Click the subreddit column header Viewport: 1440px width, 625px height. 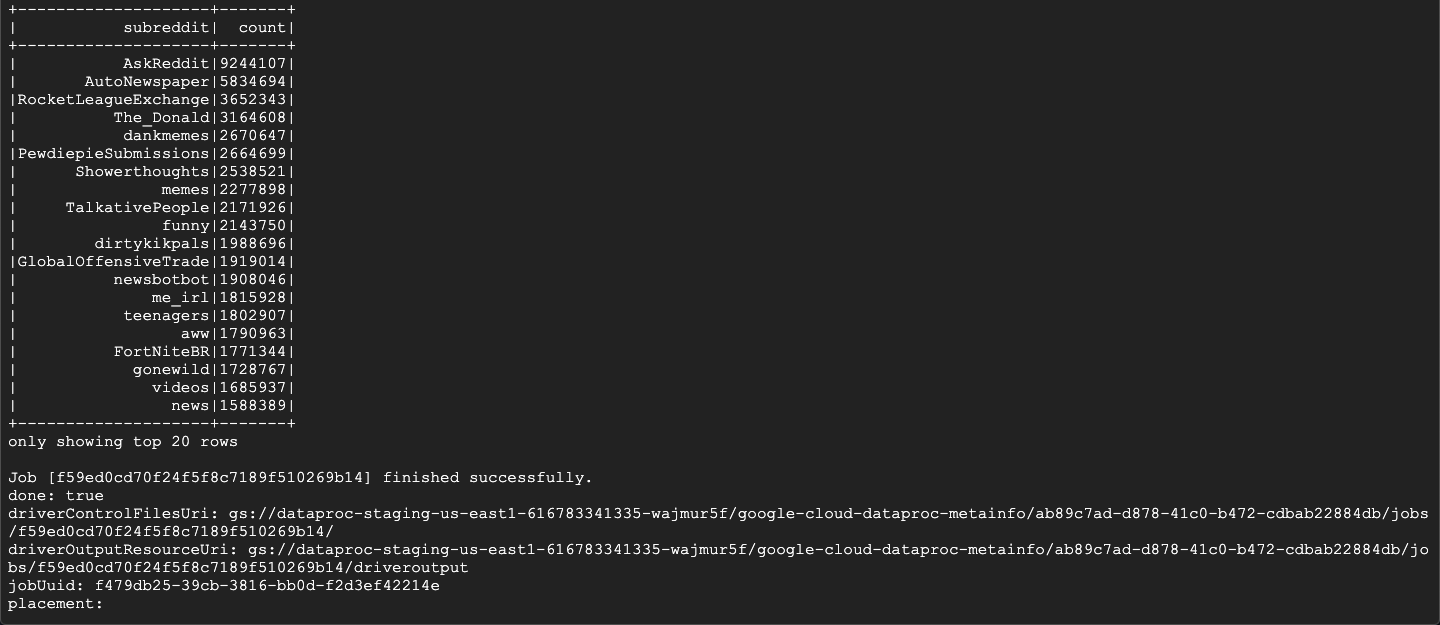tap(166, 27)
